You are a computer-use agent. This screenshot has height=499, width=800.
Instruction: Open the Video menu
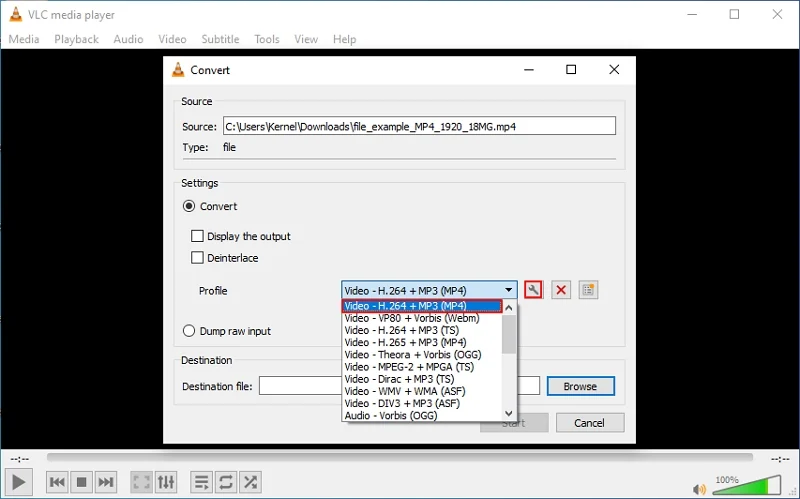172,39
